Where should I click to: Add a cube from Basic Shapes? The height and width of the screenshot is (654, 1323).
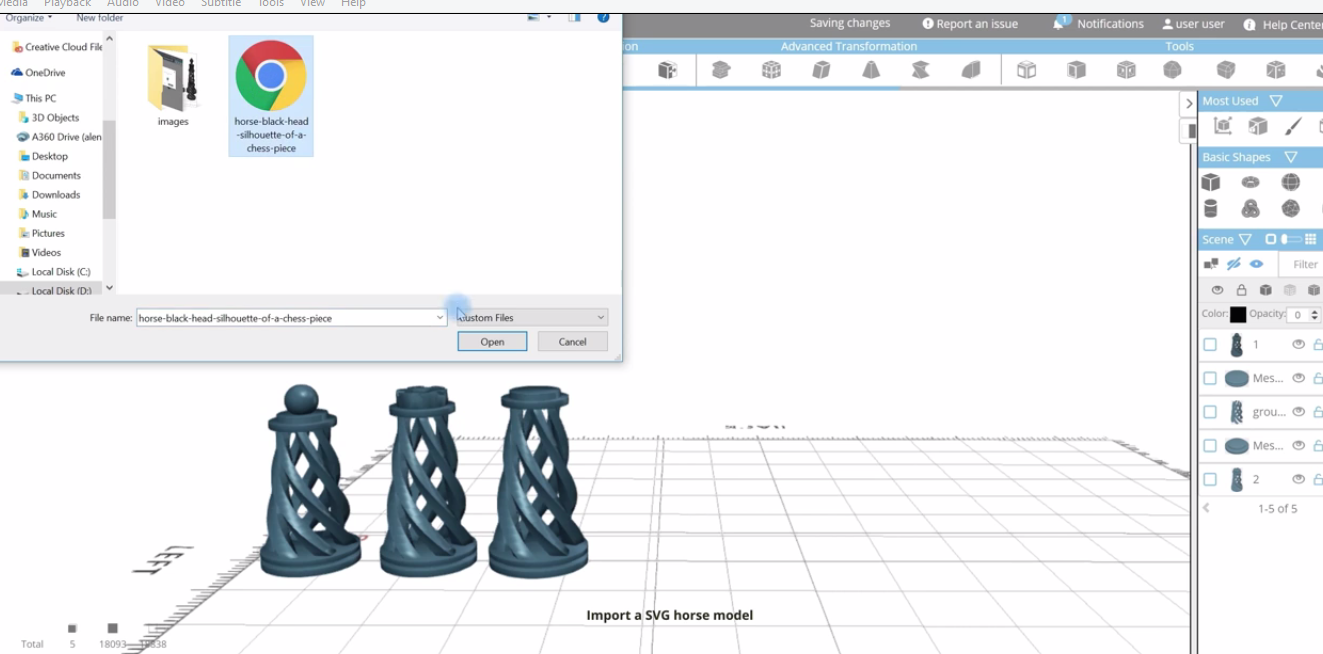pos(1211,182)
